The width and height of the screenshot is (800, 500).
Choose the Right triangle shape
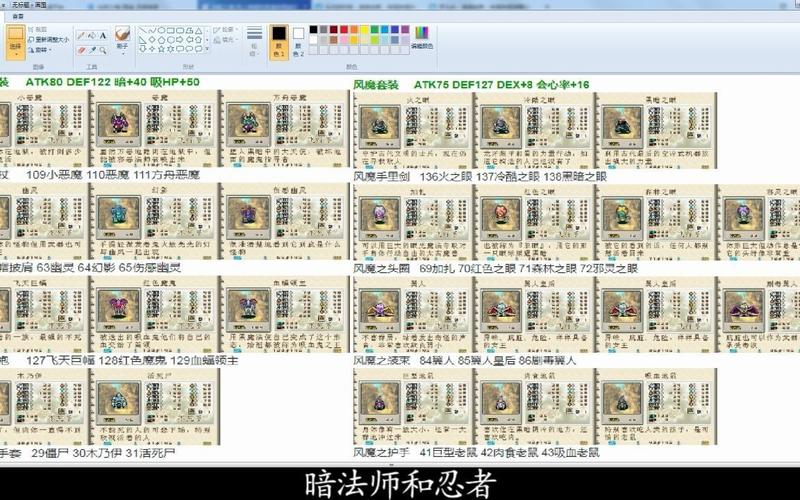143,40
